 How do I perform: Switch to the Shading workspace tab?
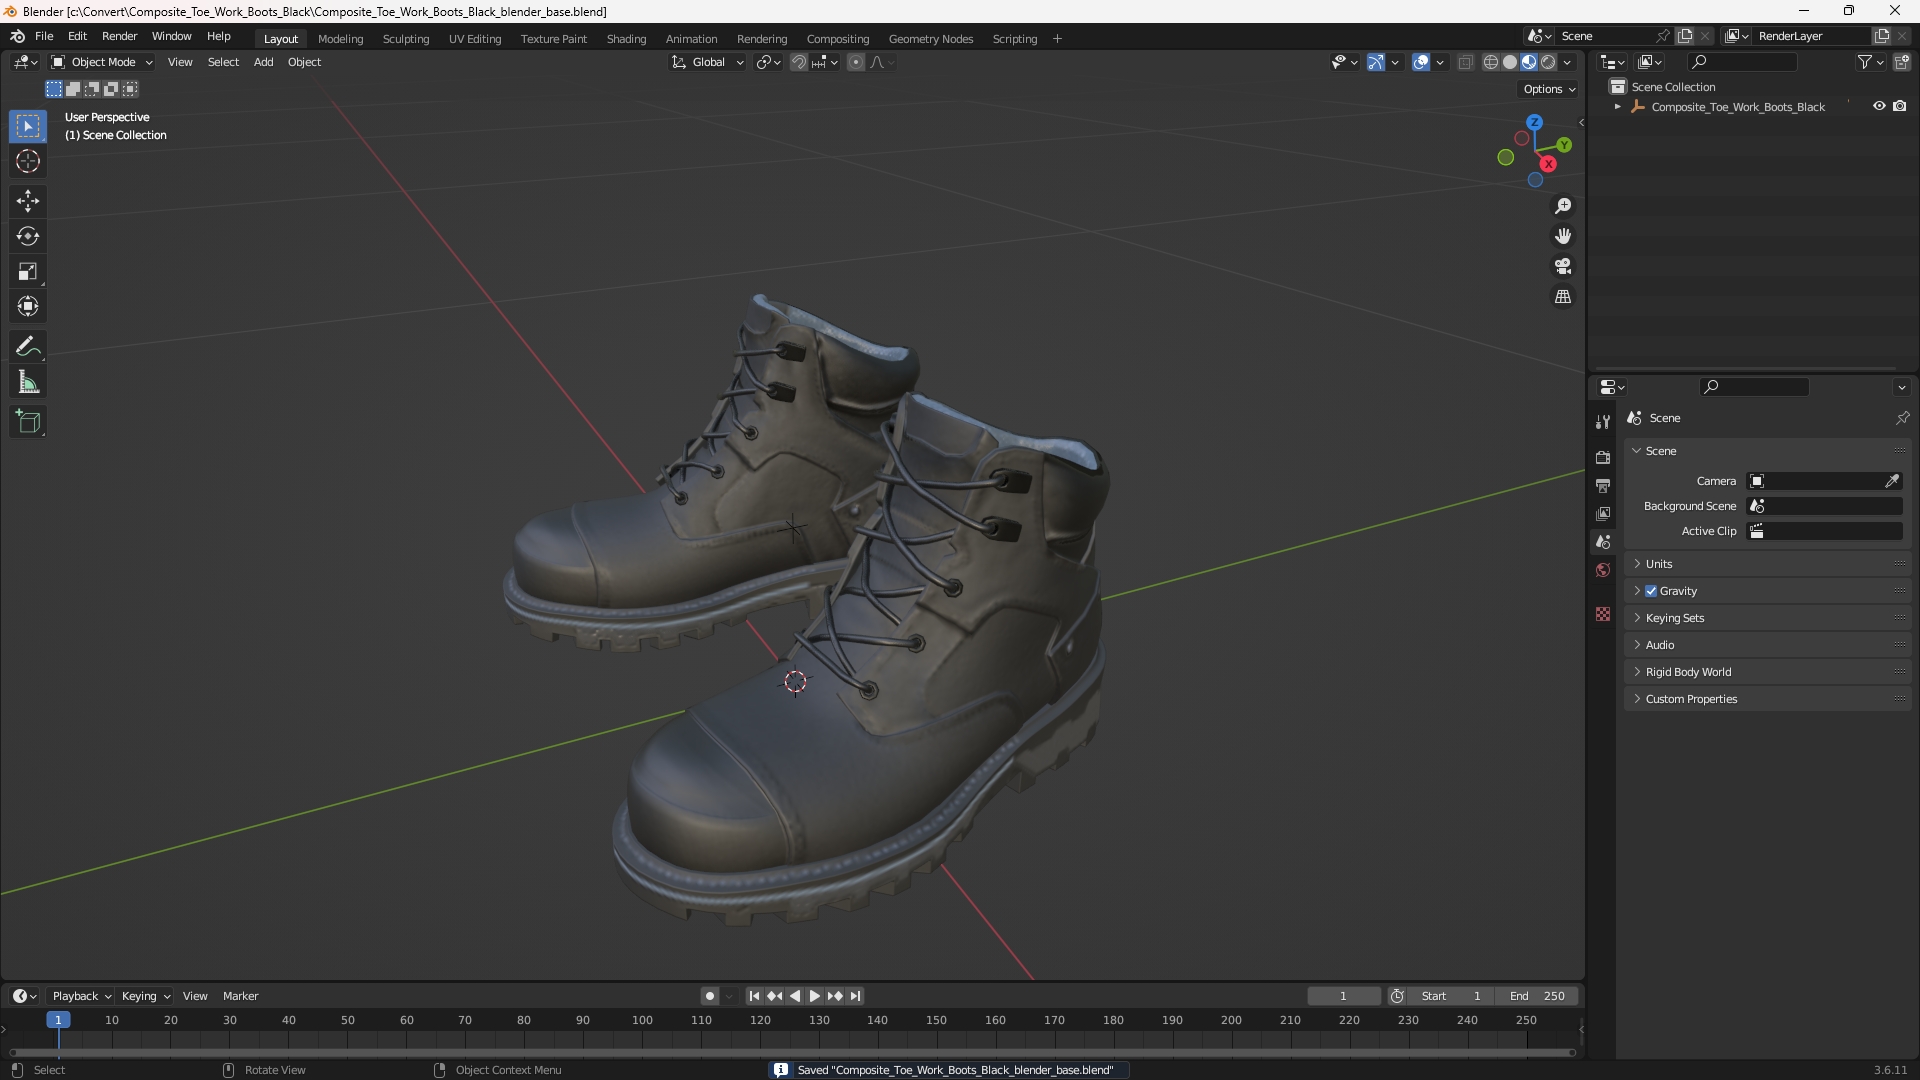(x=626, y=39)
